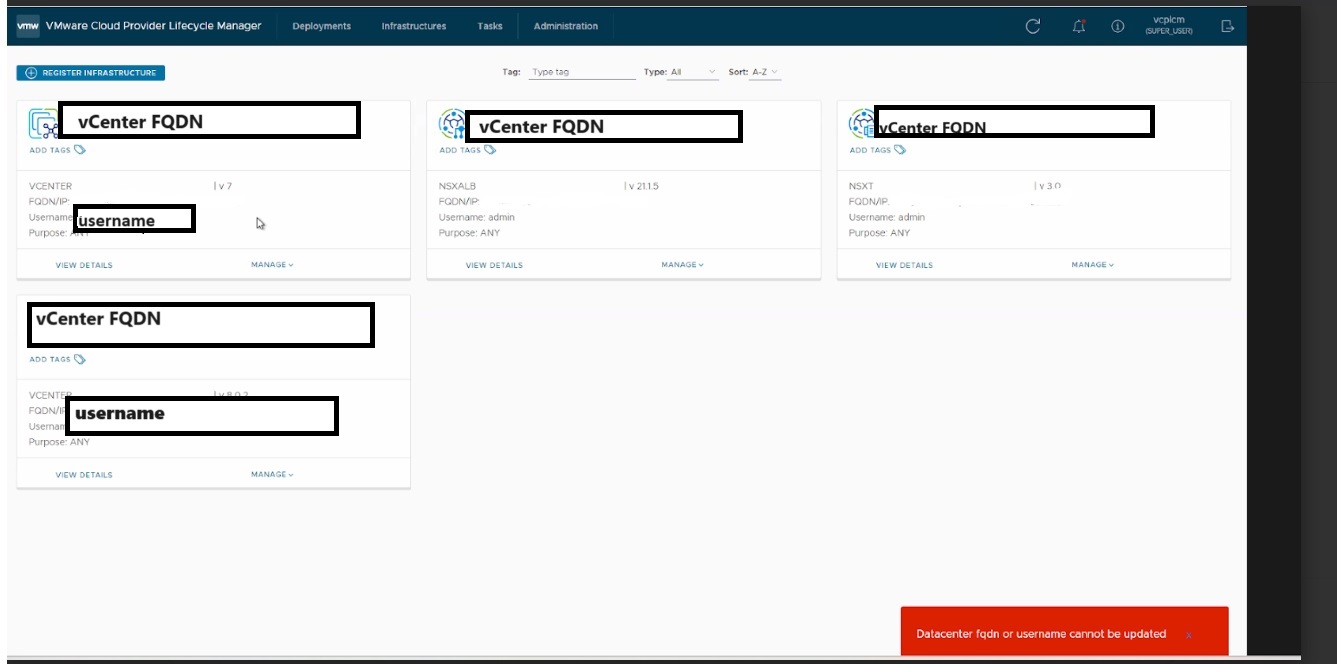The width and height of the screenshot is (1337, 664).
Task: Click the refresh icon in the header
Action: tap(1034, 27)
